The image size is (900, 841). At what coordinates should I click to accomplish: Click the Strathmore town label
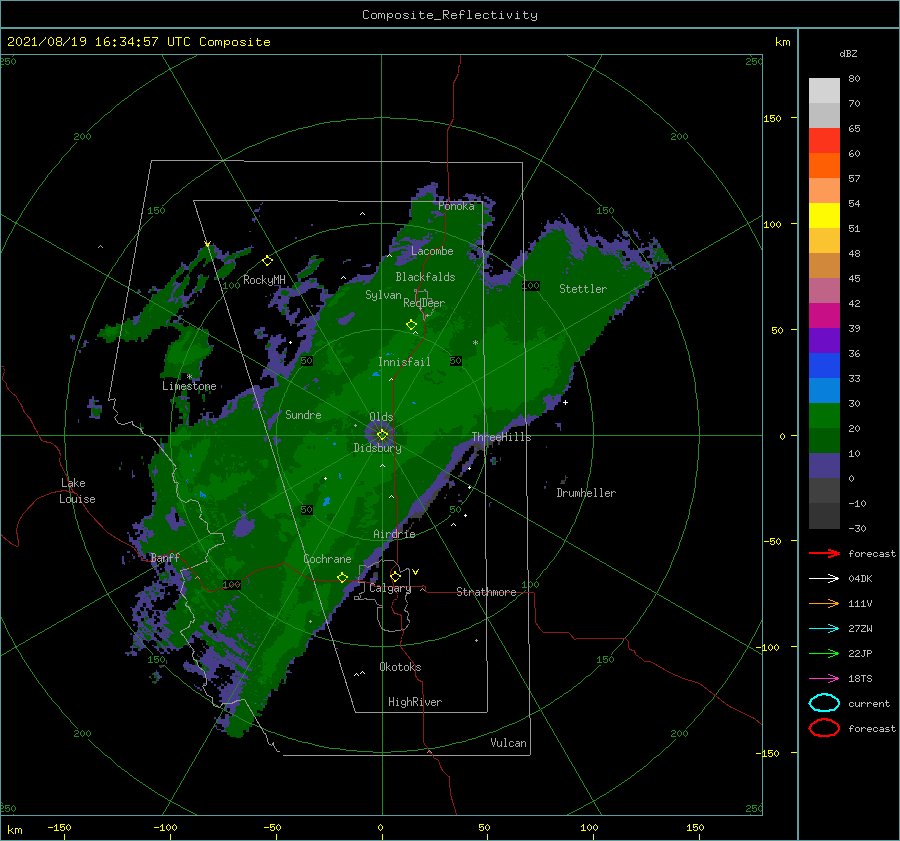pyautogui.click(x=486, y=592)
